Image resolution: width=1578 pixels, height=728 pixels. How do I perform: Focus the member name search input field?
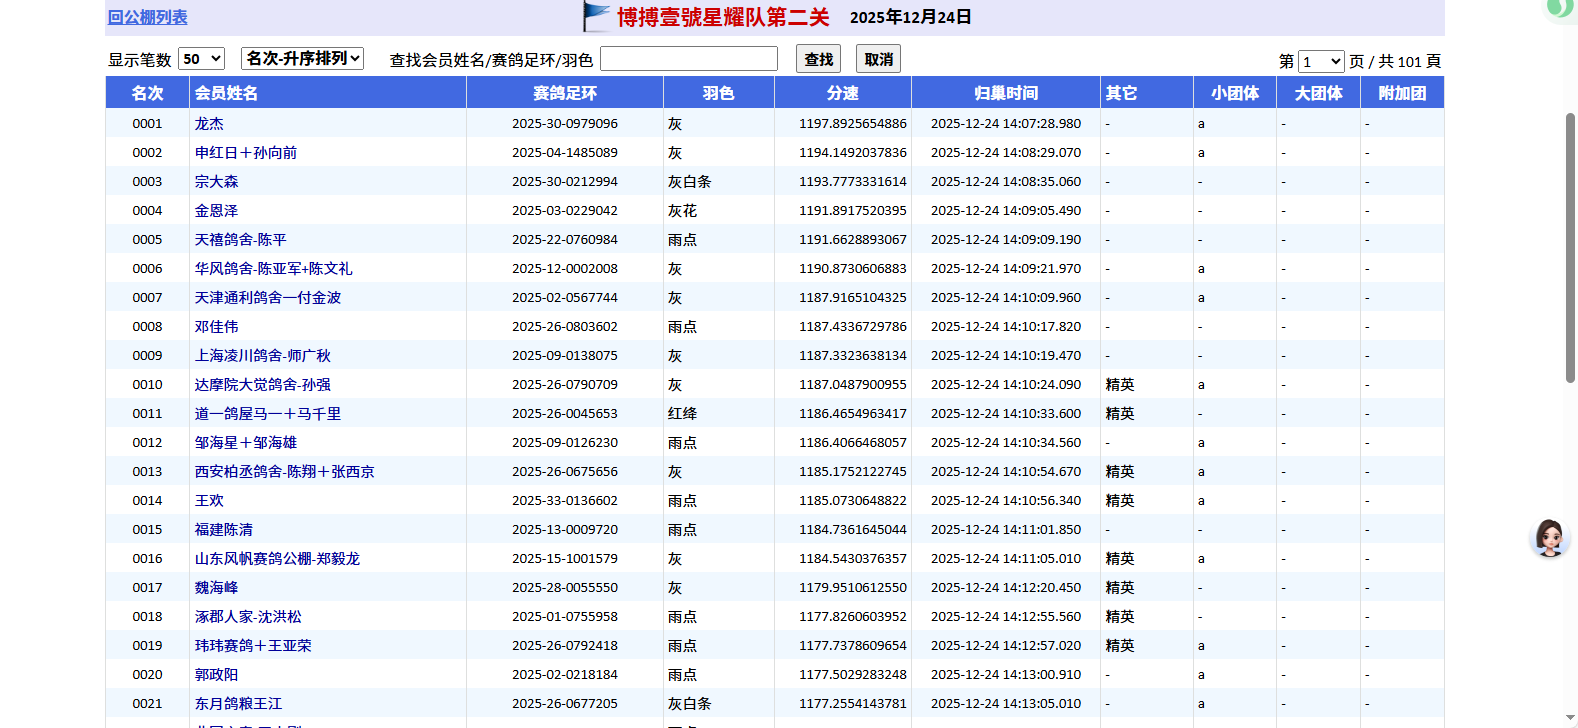tap(688, 59)
